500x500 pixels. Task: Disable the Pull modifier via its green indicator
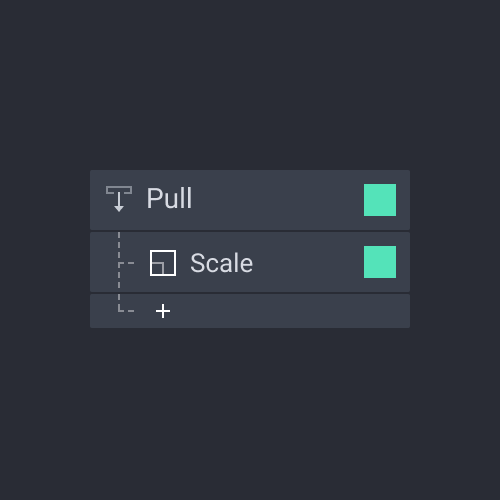[380, 200]
